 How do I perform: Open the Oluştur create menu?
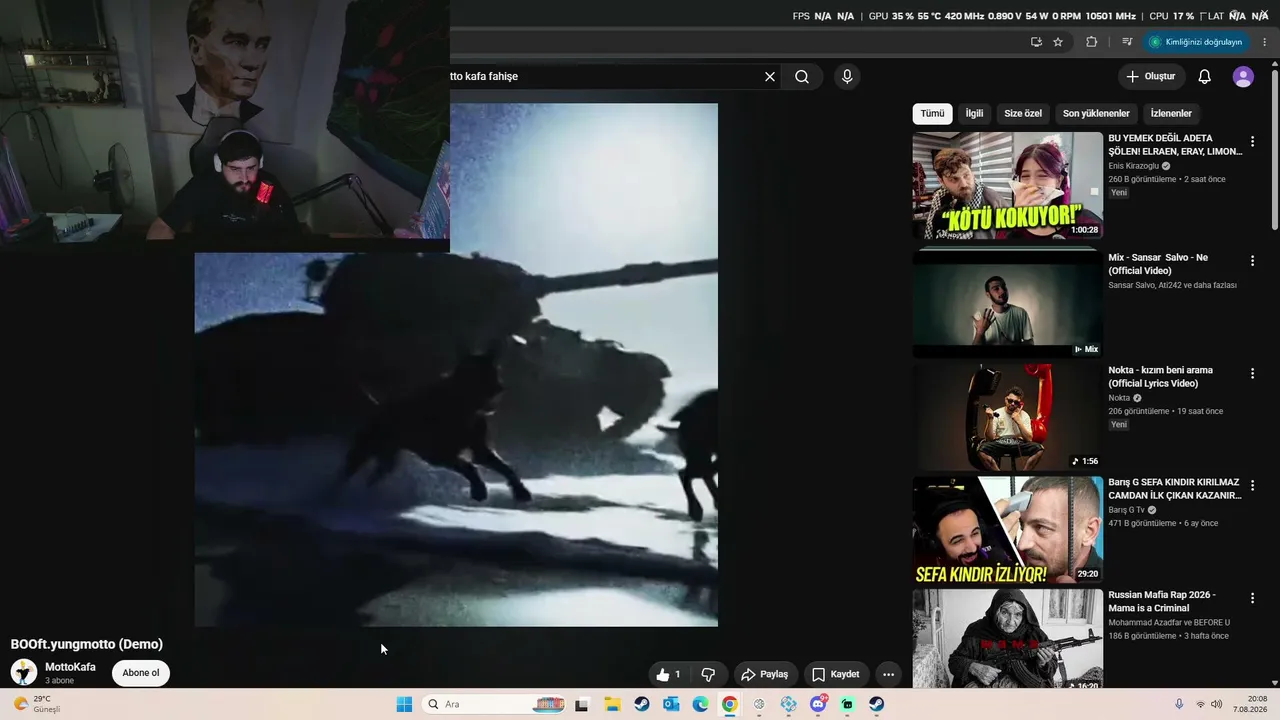pyautogui.click(x=1150, y=76)
